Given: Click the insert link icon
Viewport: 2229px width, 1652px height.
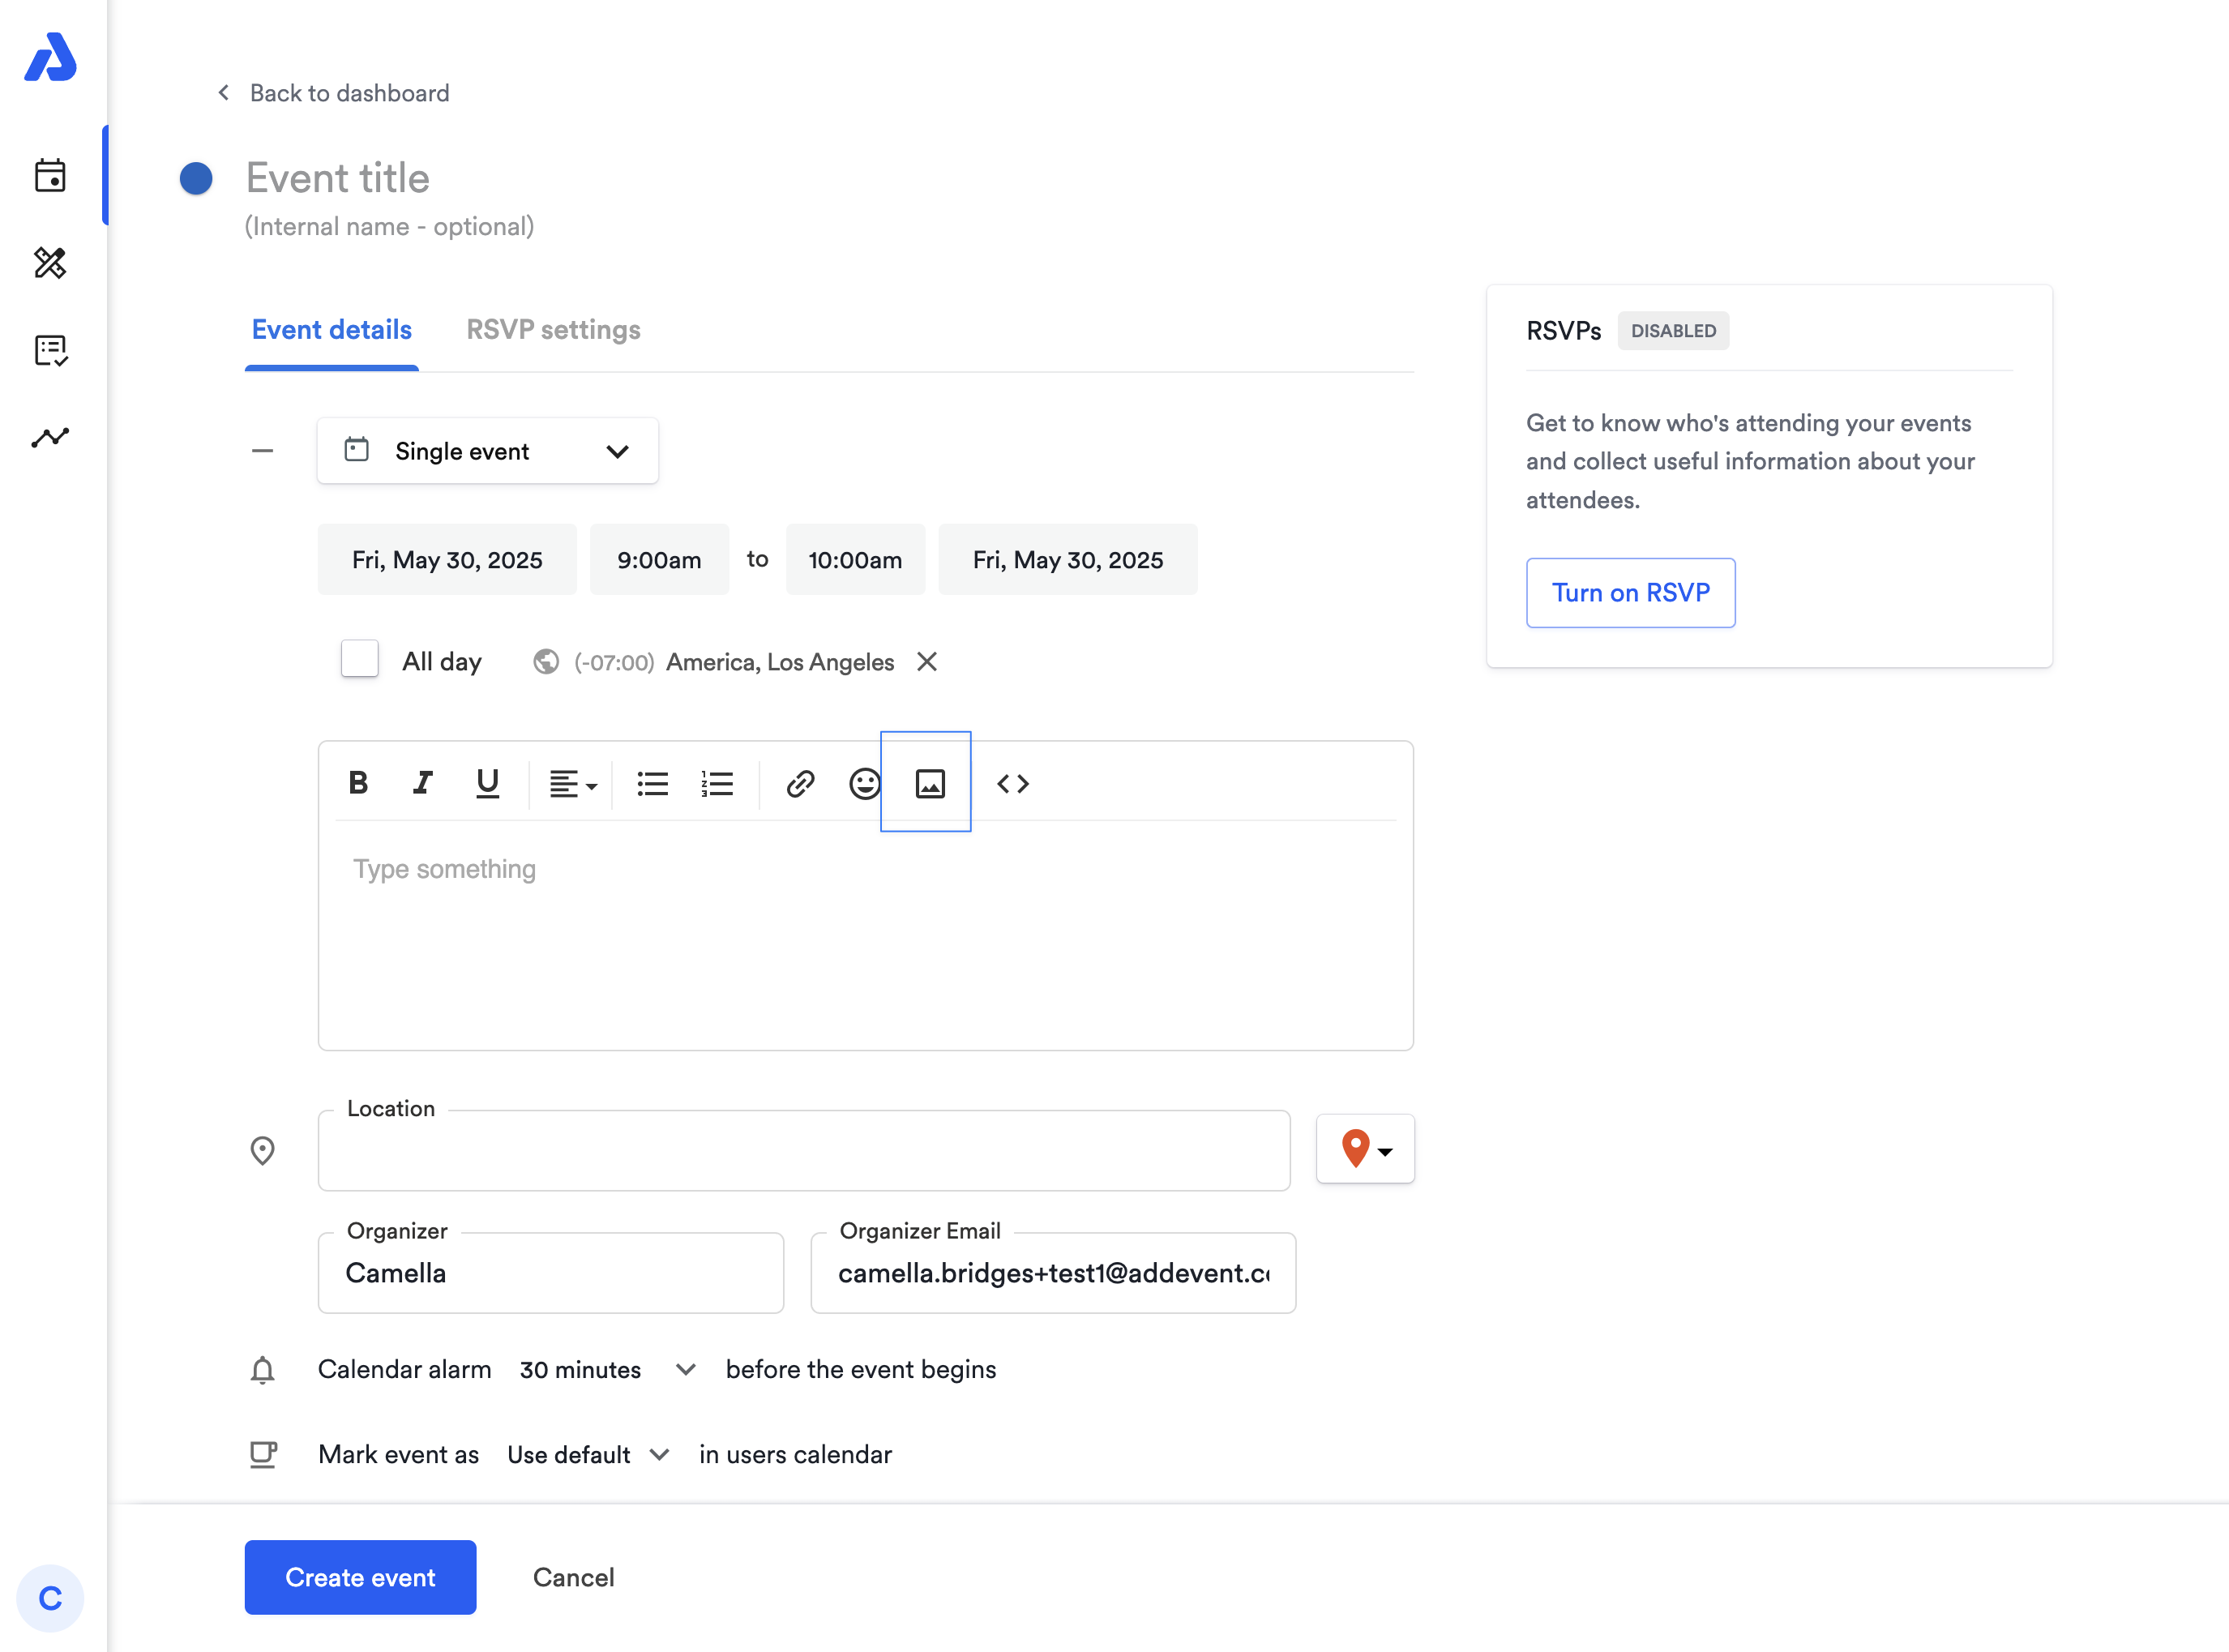Looking at the screenshot, I should [x=800, y=783].
